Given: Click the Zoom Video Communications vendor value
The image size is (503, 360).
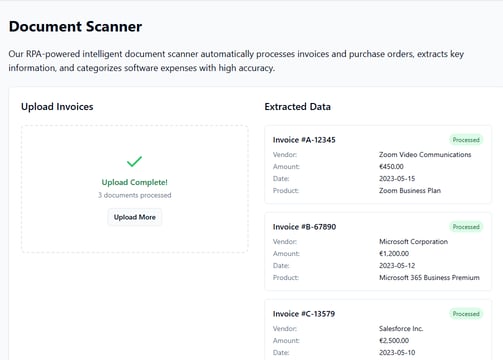Looking at the screenshot, I should [425, 155].
